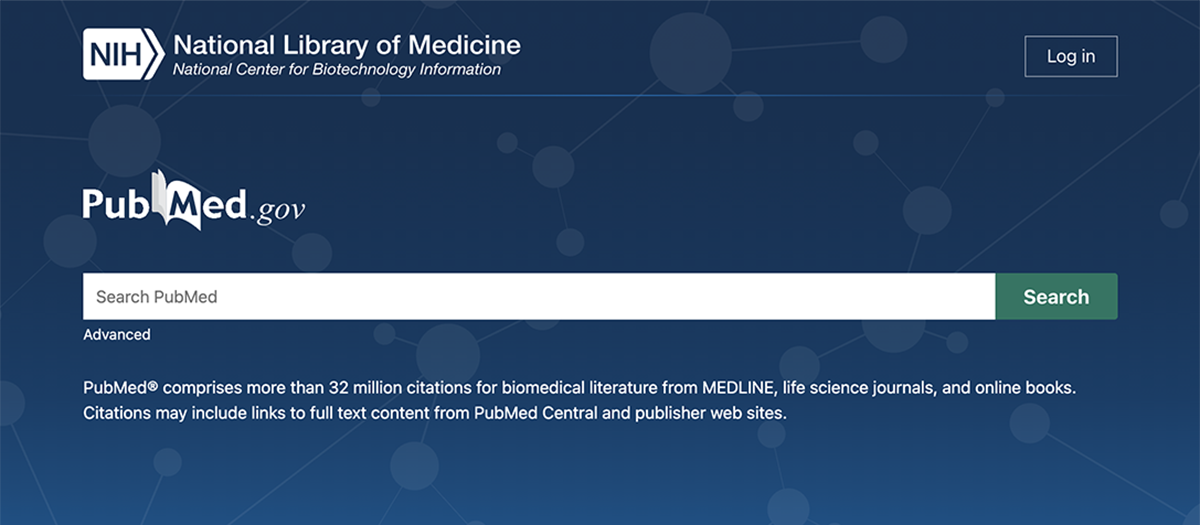Focus the Search PubMed input field
Image resolution: width=1200 pixels, height=525 pixels.
point(539,297)
